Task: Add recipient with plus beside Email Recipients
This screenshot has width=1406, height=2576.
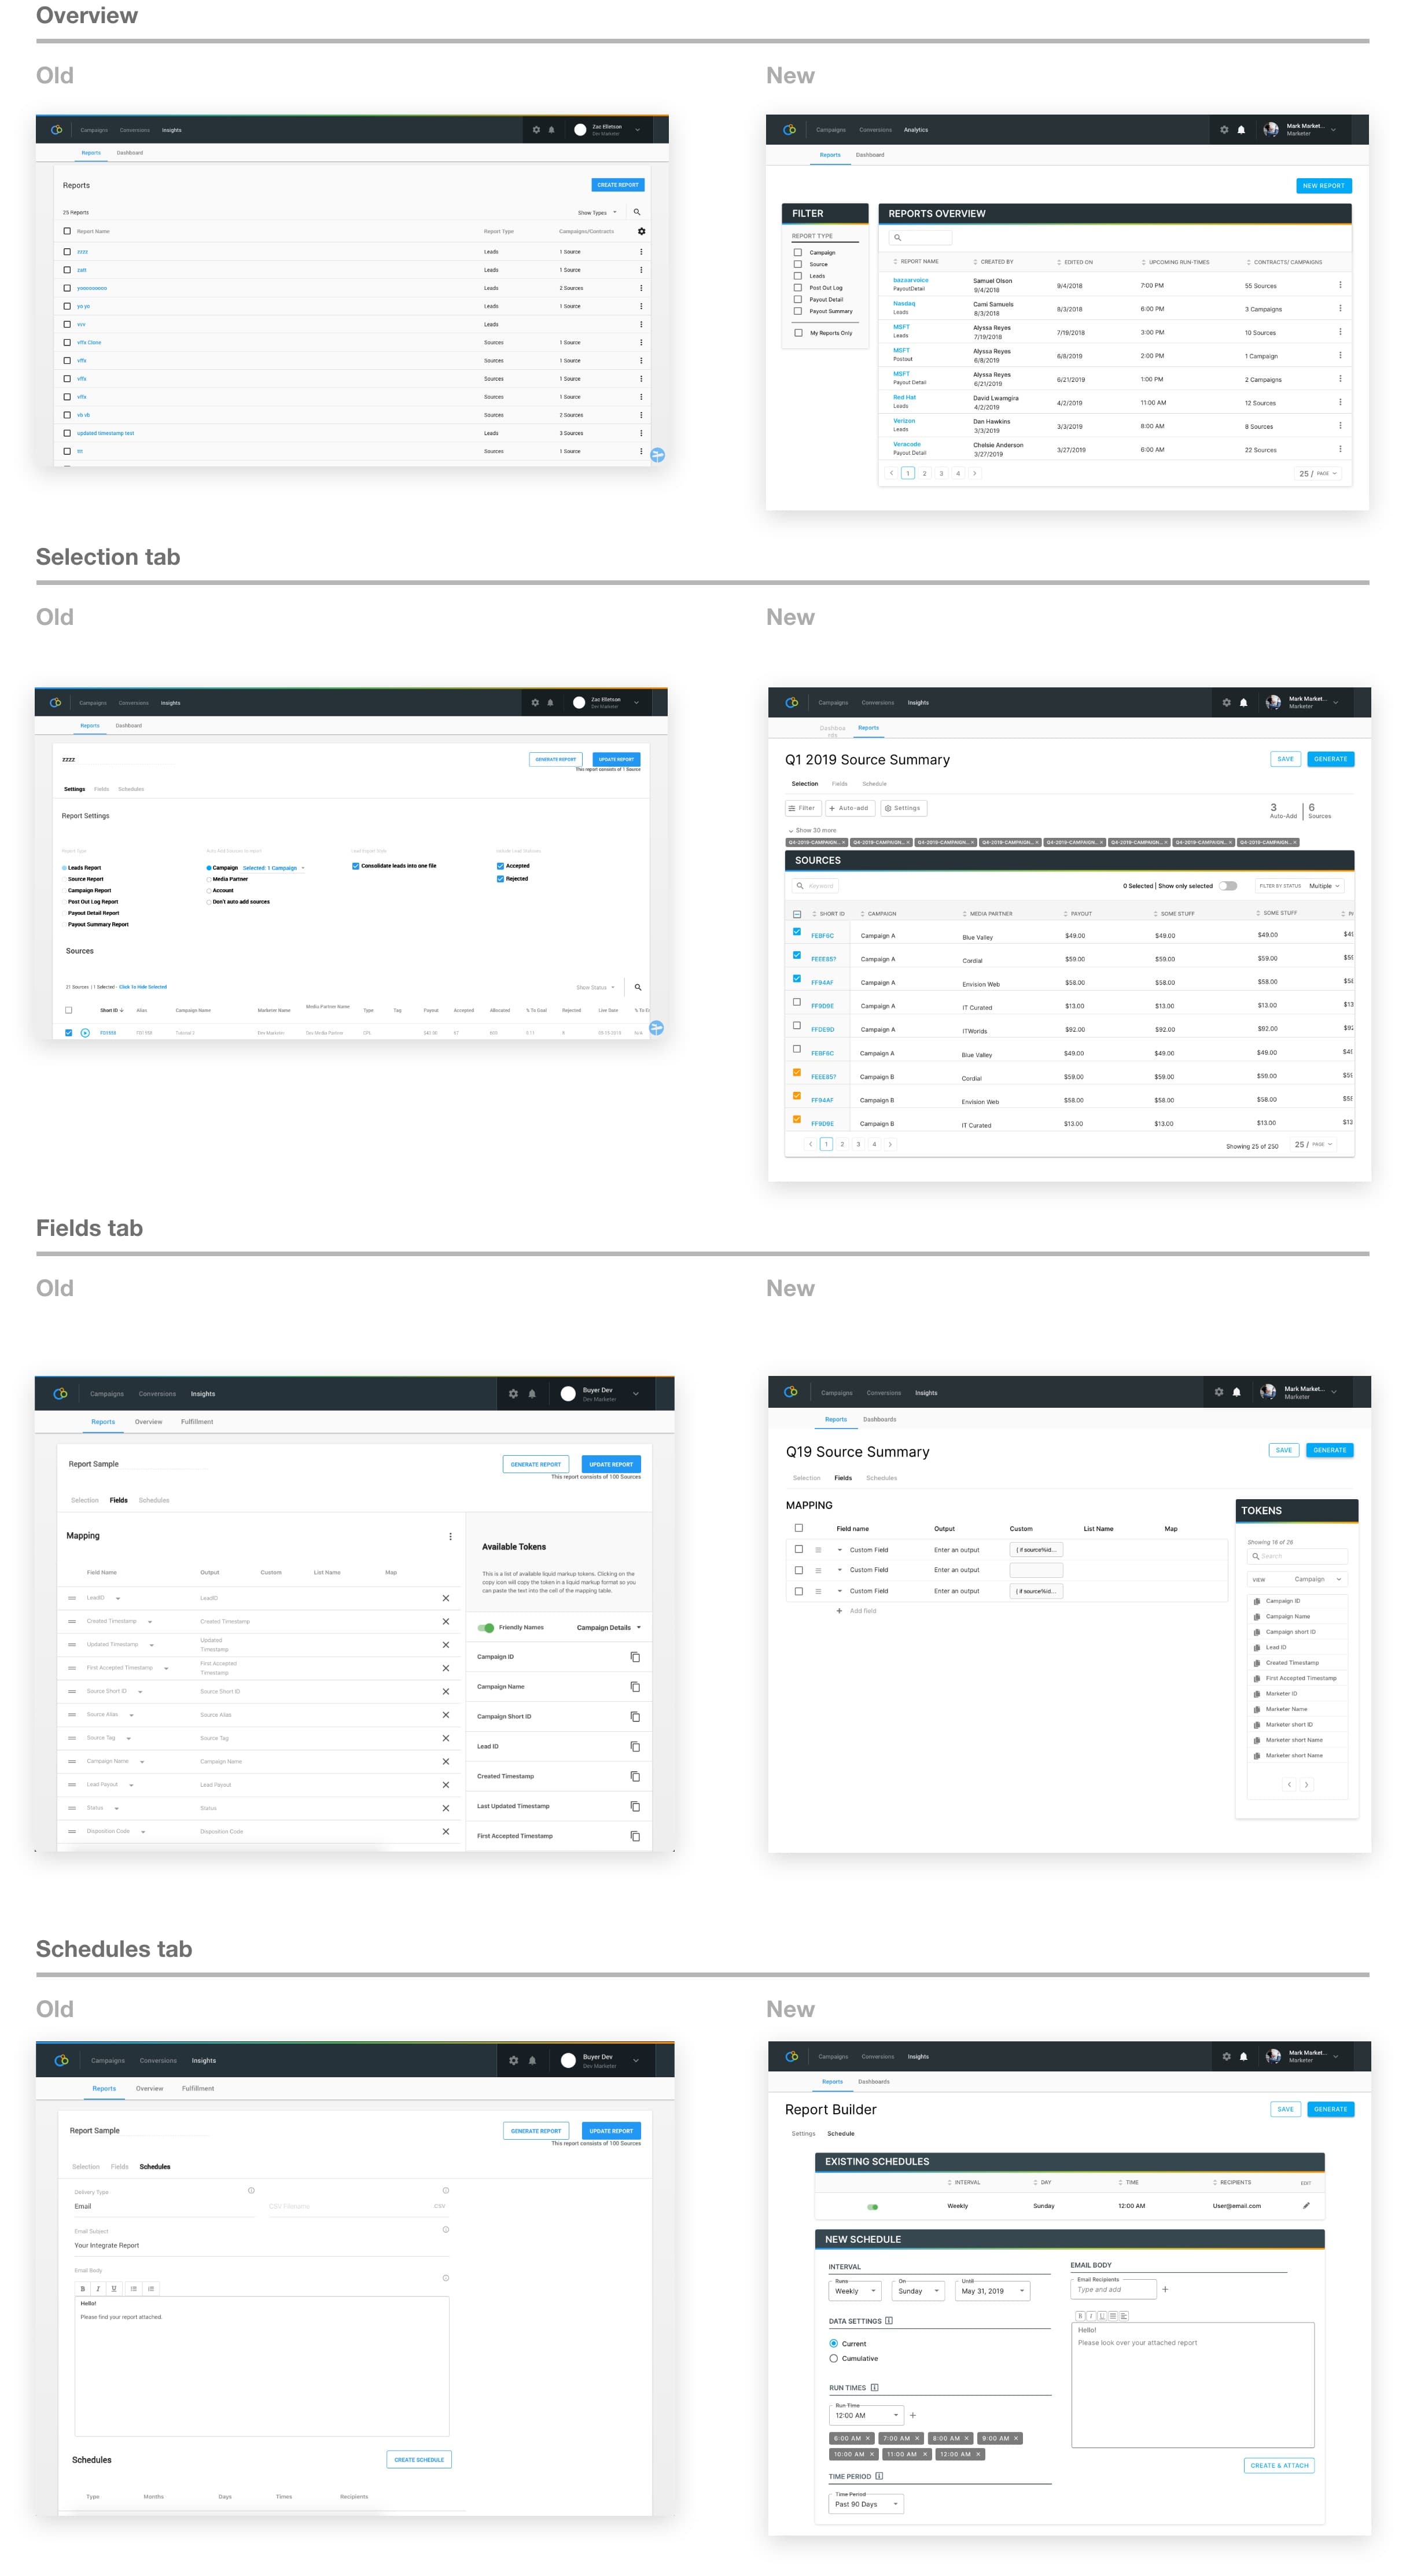Action: coord(1165,2289)
